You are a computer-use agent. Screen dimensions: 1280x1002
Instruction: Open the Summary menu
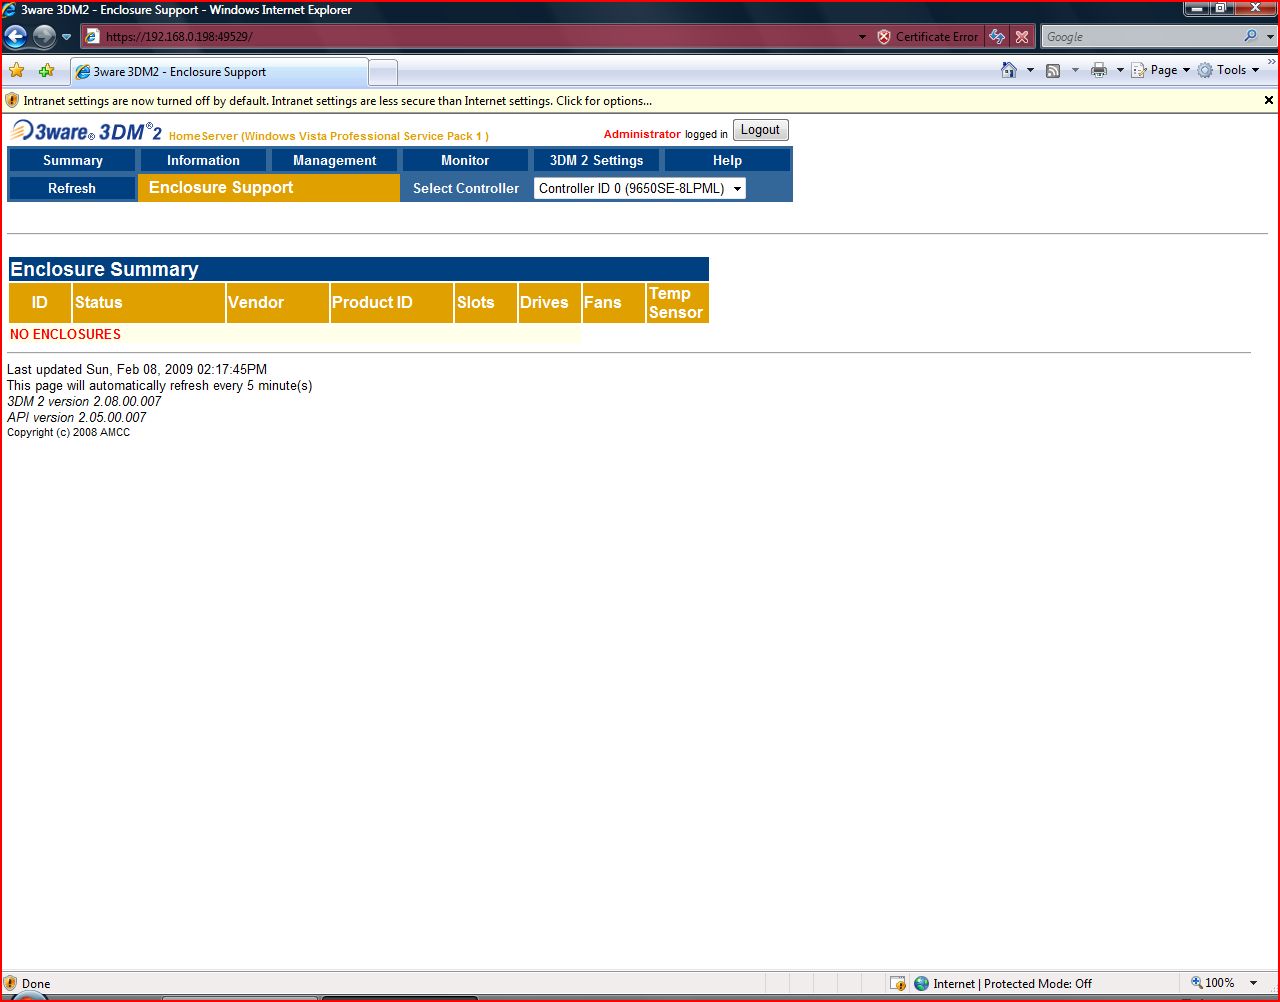[x=72, y=160]
